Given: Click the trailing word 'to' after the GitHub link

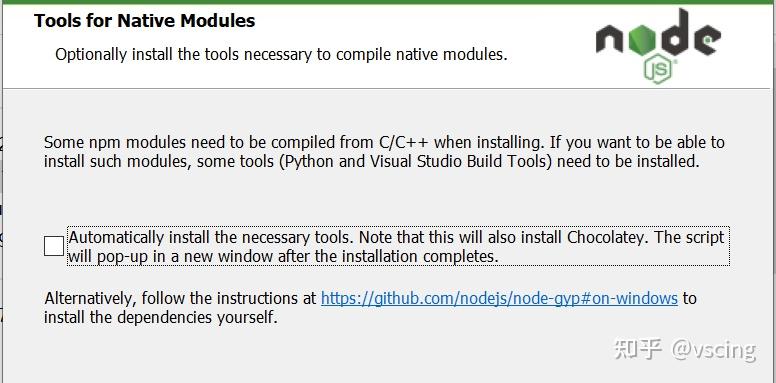Looking at the screenshot, I should pos(689,298).
